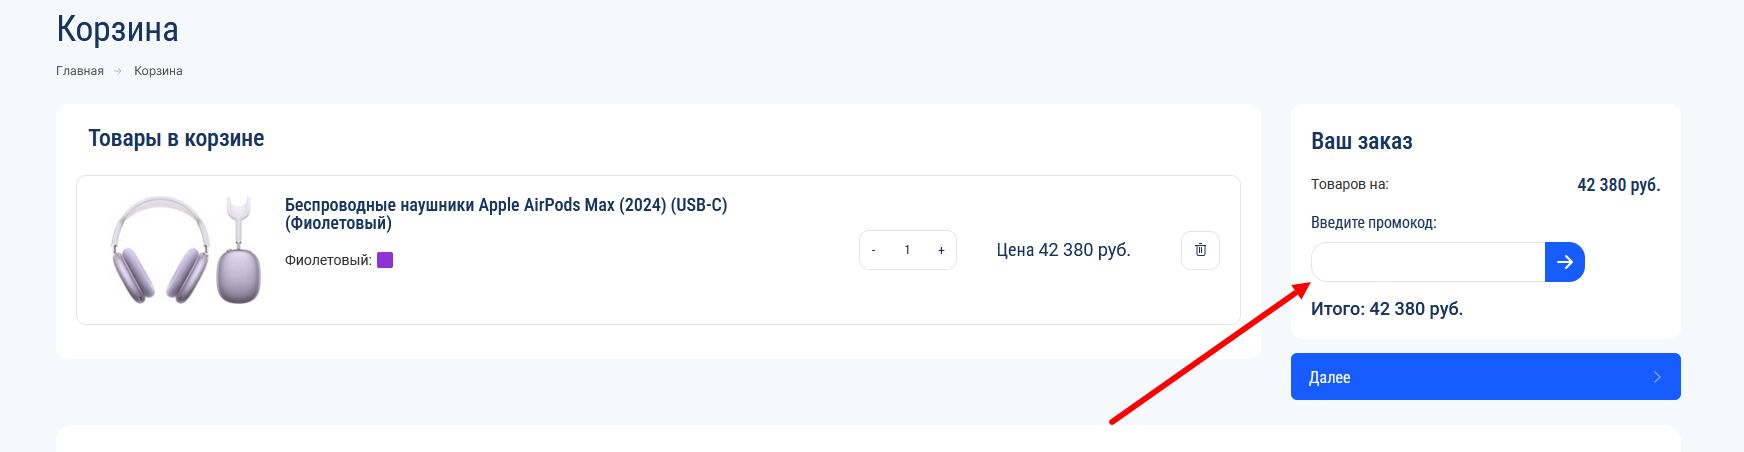Click the Корзина breadcrumb item
The image size is (1744, 452).
tap(158, 71)
